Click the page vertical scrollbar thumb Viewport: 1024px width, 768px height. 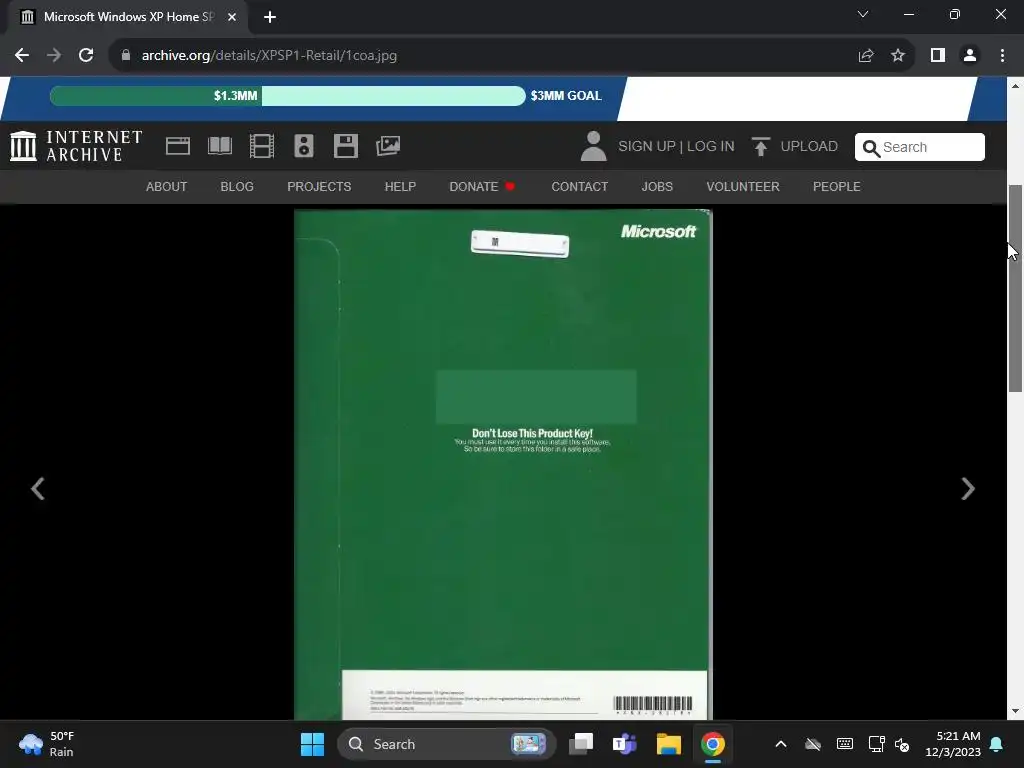coord(1015,288)
